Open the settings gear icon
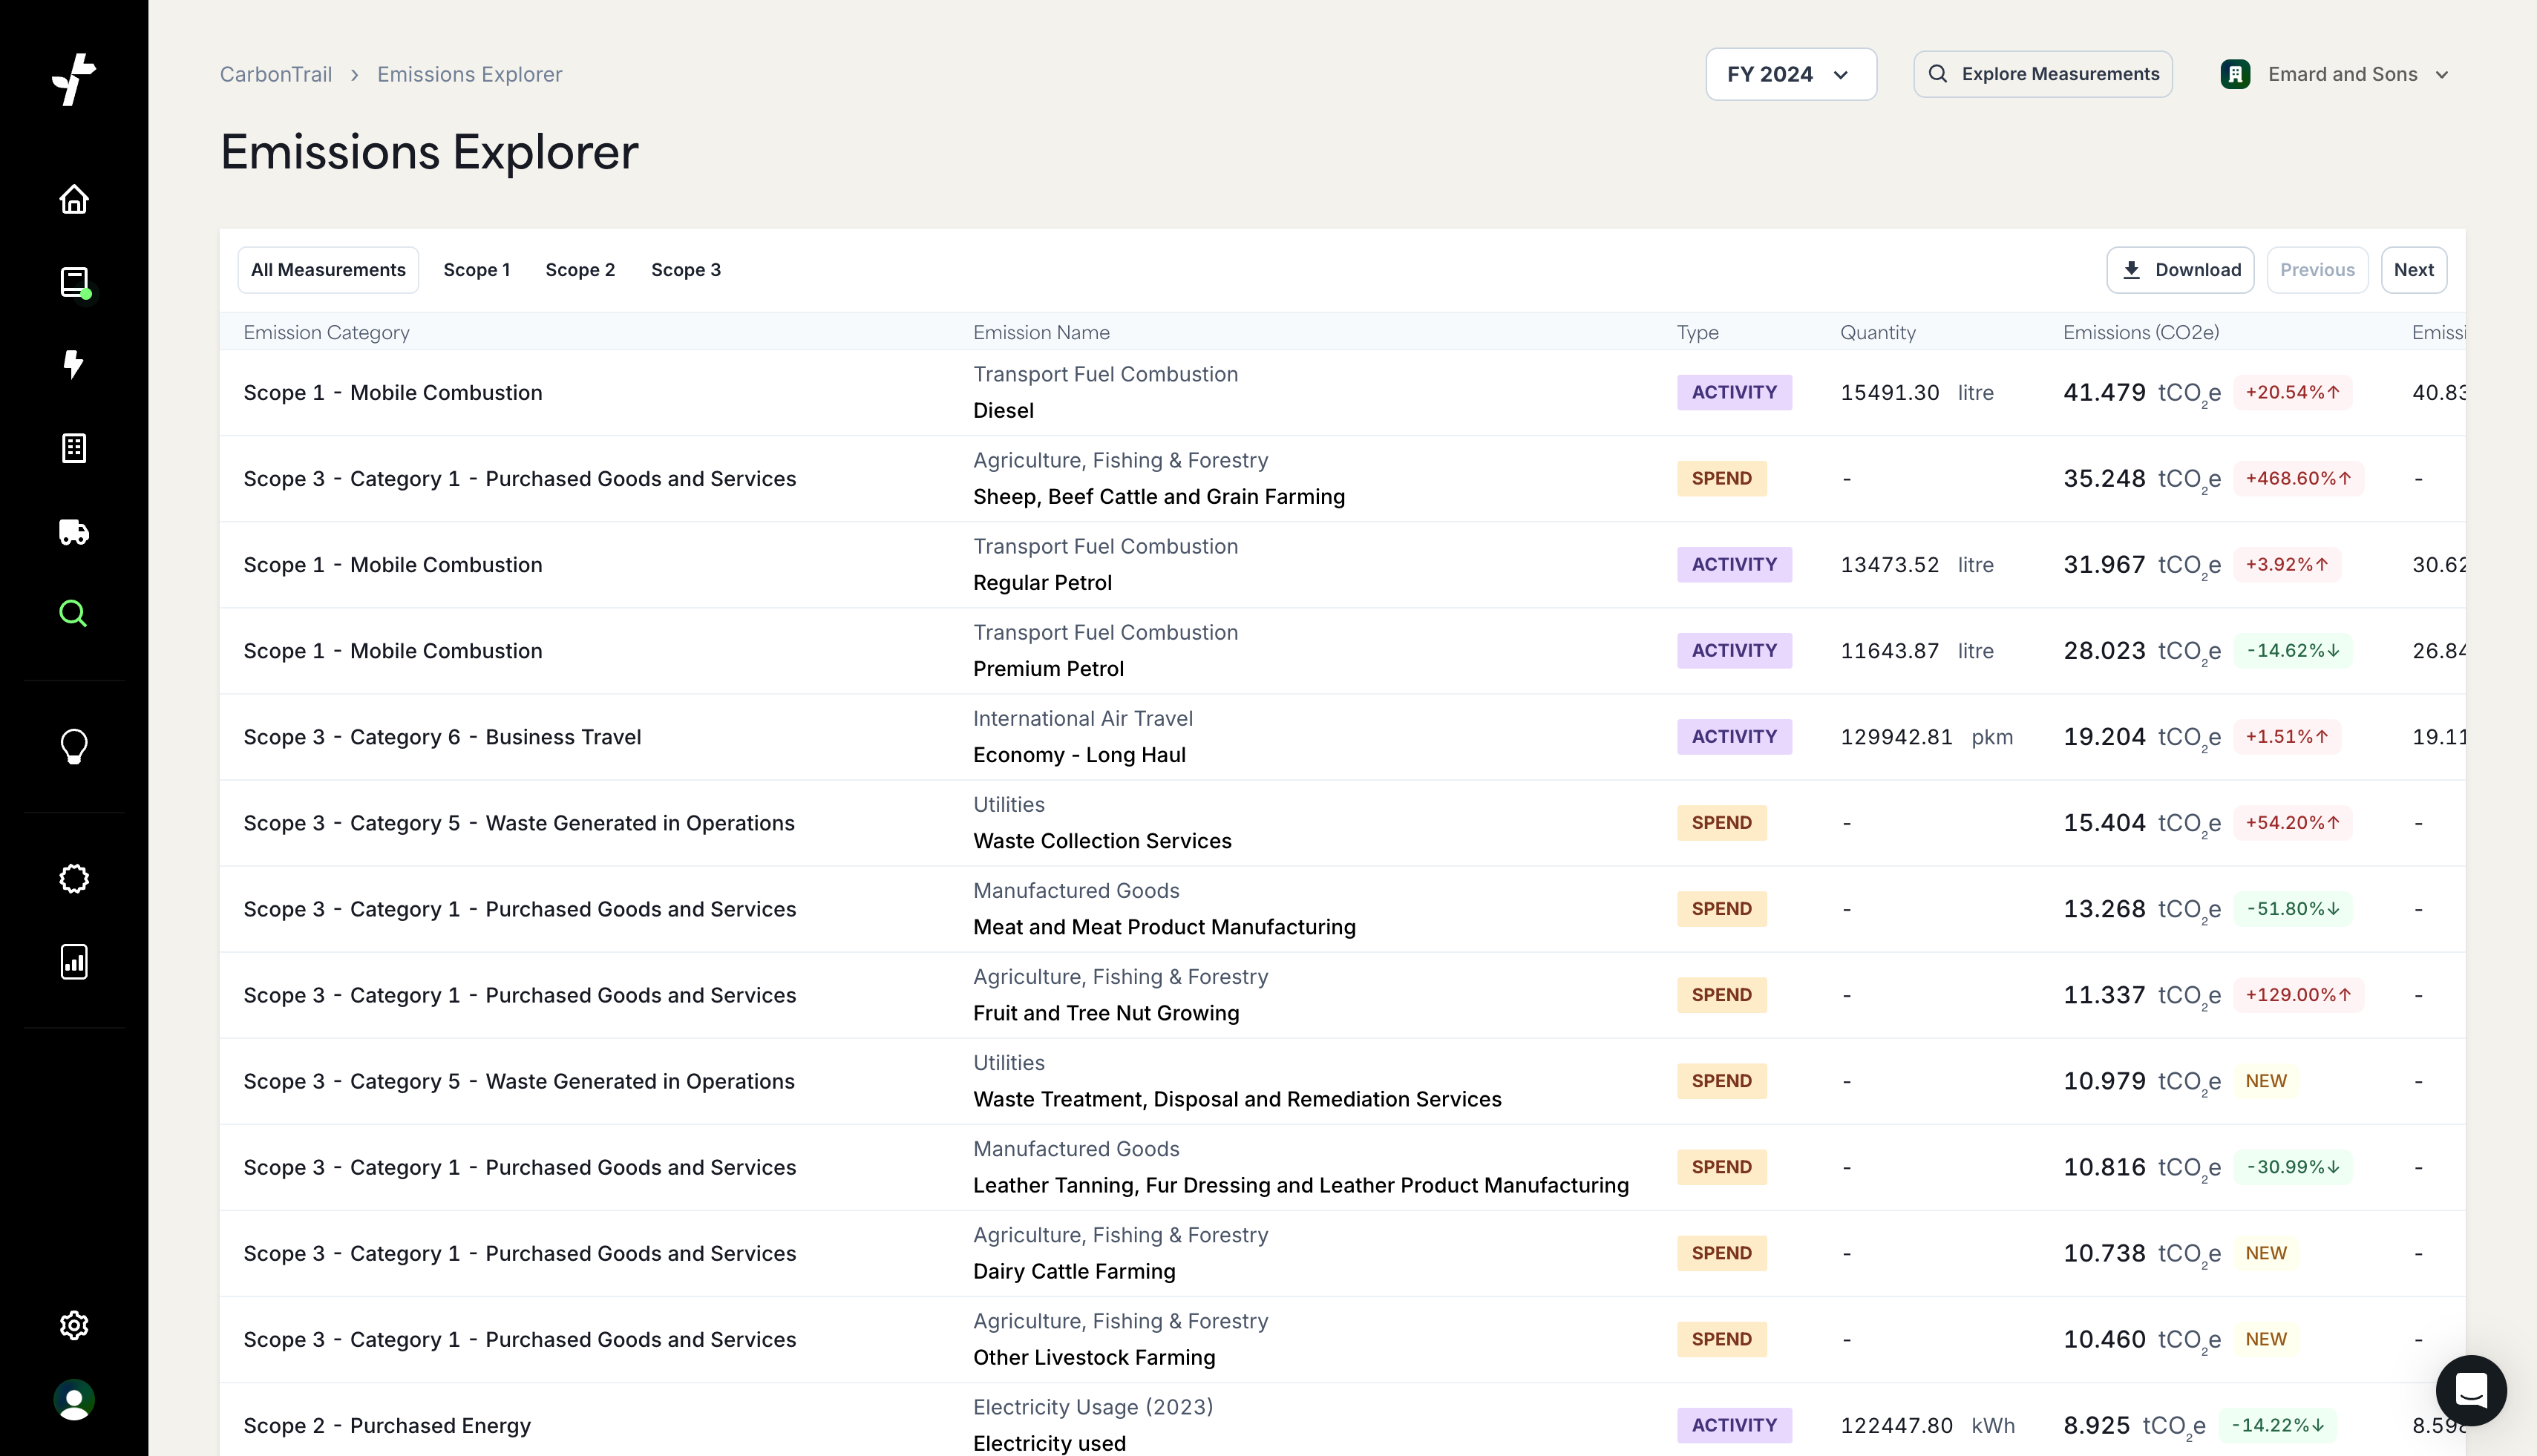This screenshot has width=2537, height=1456. pos(74,1325)
